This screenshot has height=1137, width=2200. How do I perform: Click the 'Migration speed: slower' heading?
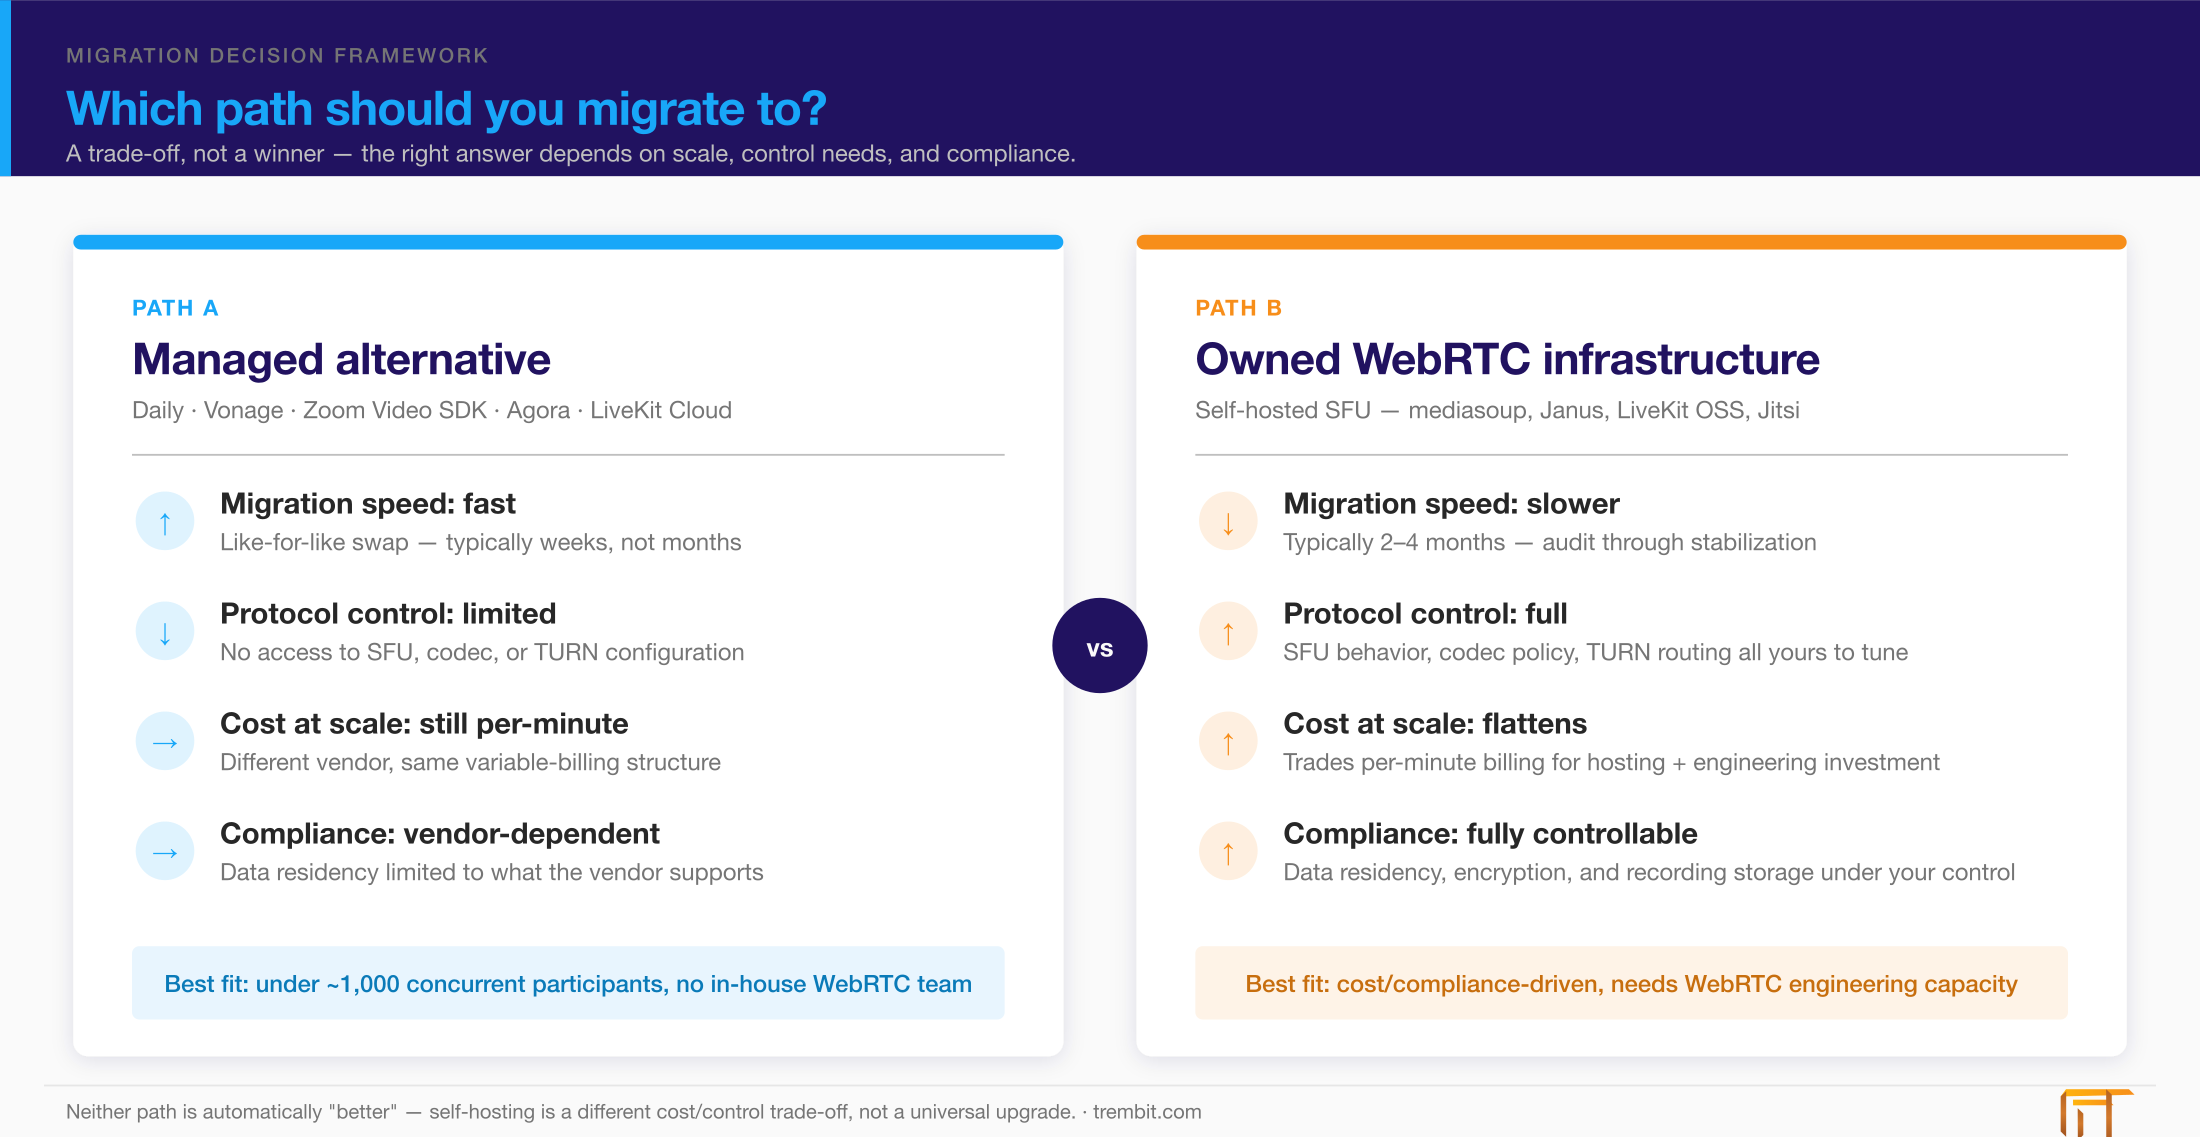[1451, 503]
